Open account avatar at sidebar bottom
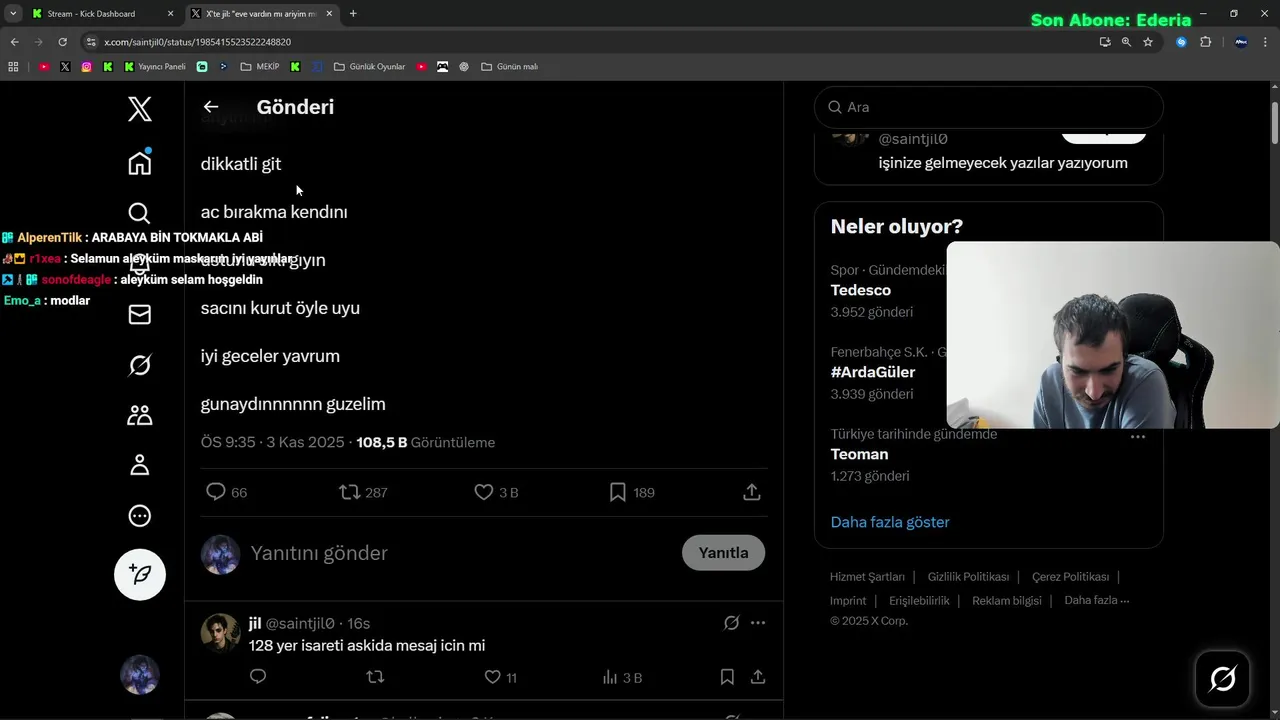1280x720 pixels. coord(140,675)
